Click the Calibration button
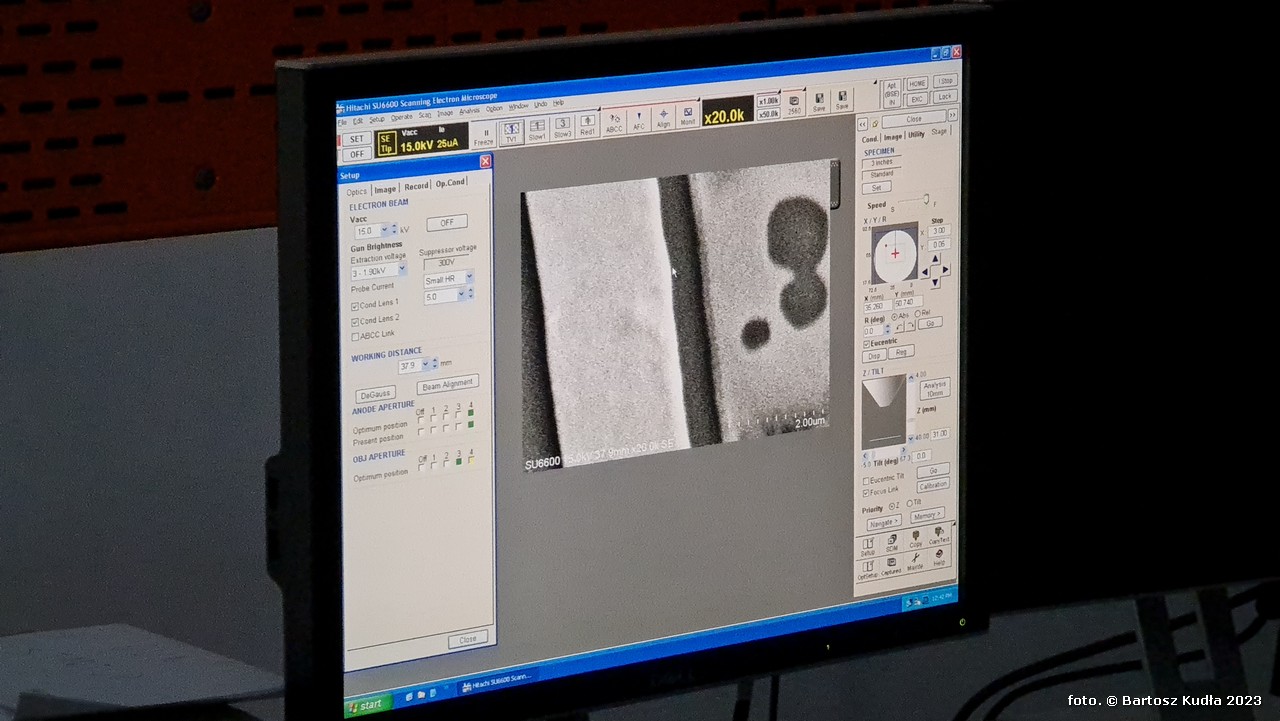 933,485
